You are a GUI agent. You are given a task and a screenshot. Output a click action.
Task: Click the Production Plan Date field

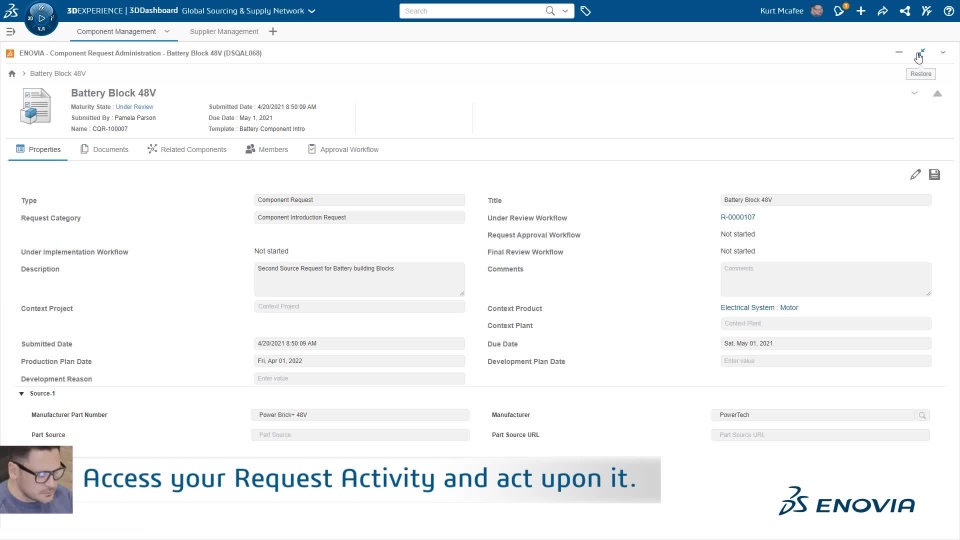pyautogui.click(x=359, y=361)
